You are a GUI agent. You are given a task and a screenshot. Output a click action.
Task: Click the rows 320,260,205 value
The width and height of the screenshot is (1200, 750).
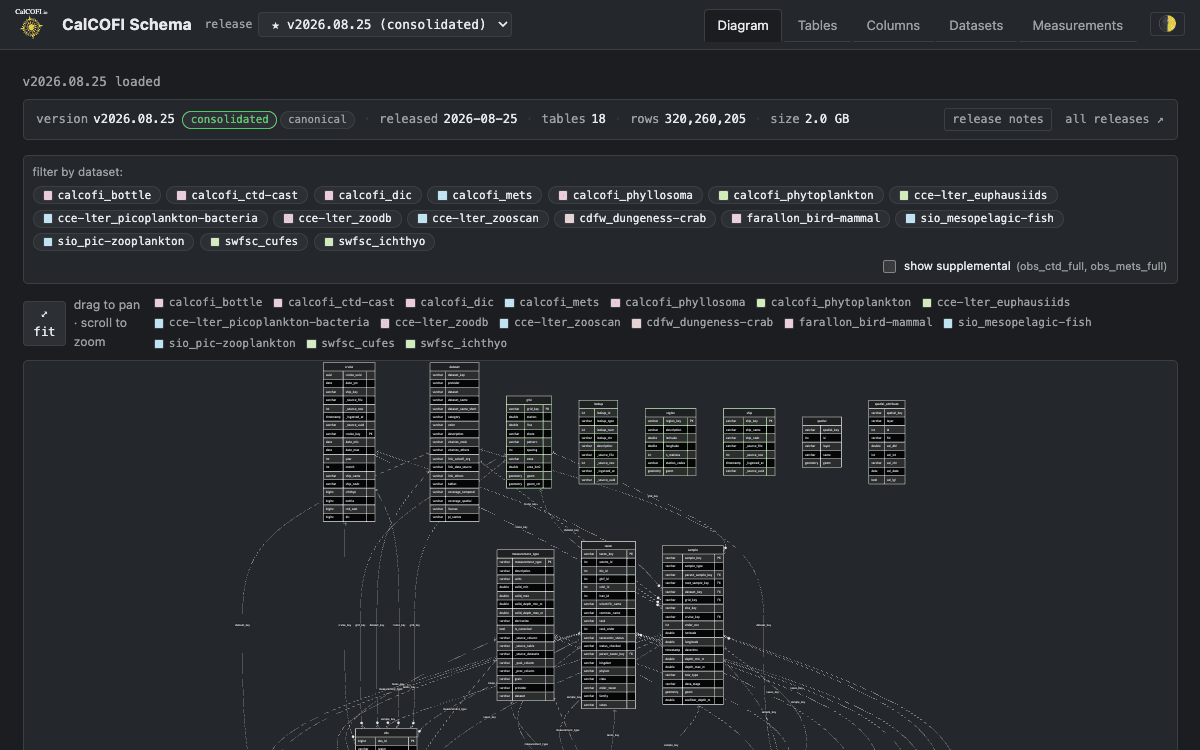pyautogui.click(x=705, y=119)
